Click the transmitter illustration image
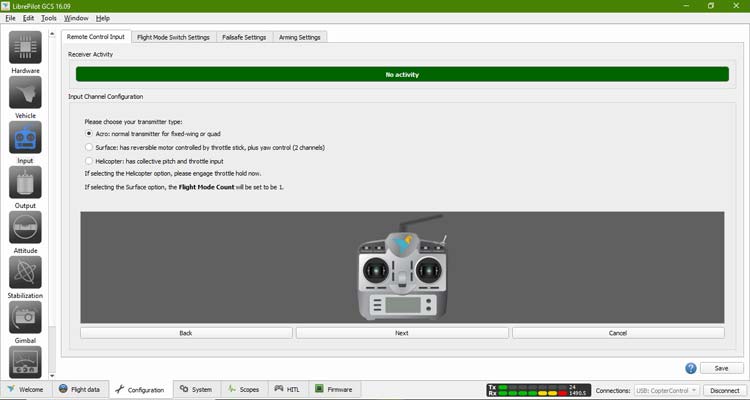 tap(402, 267)
